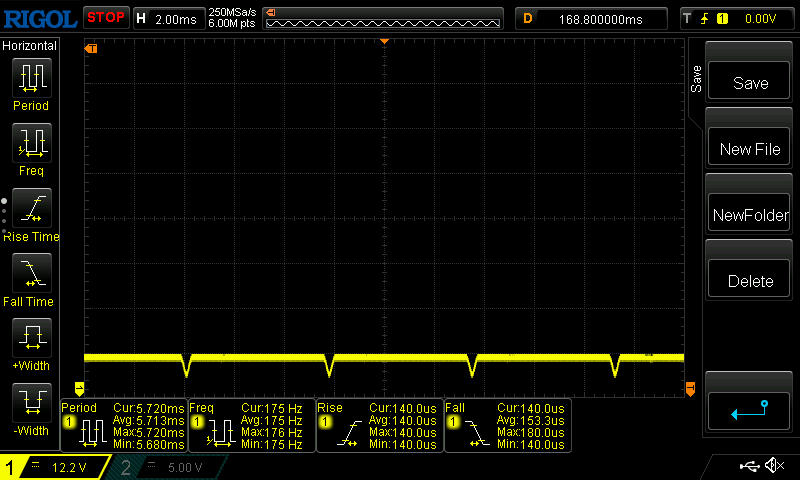
Task: Click the 250MSa/s sample rate readout
Action: tap(232, 12)
